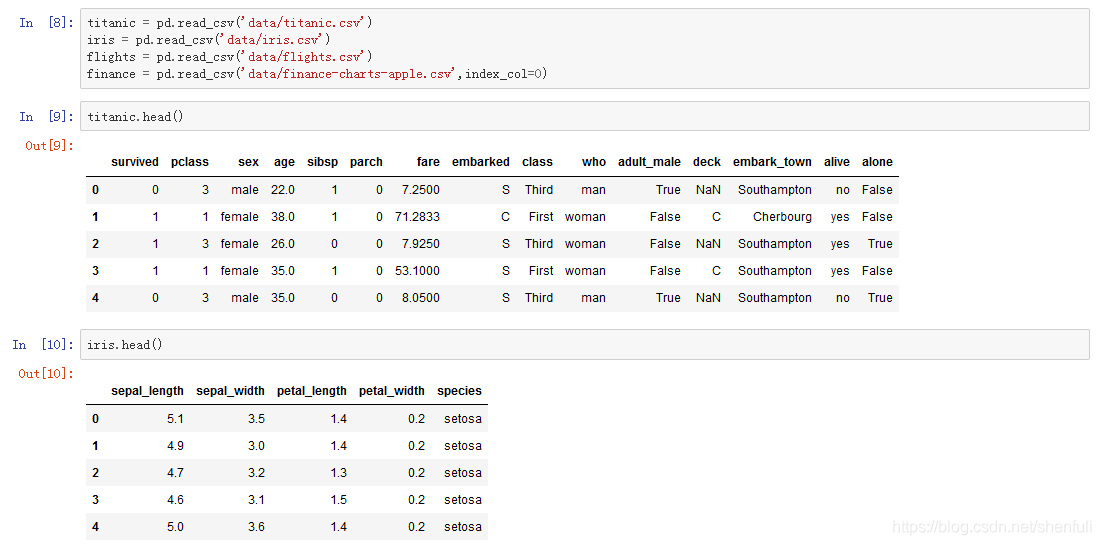The width and height of the screenshot is (1101, 545).
Task: Click the 'alive' column header
Action: (x=837, y=162)
